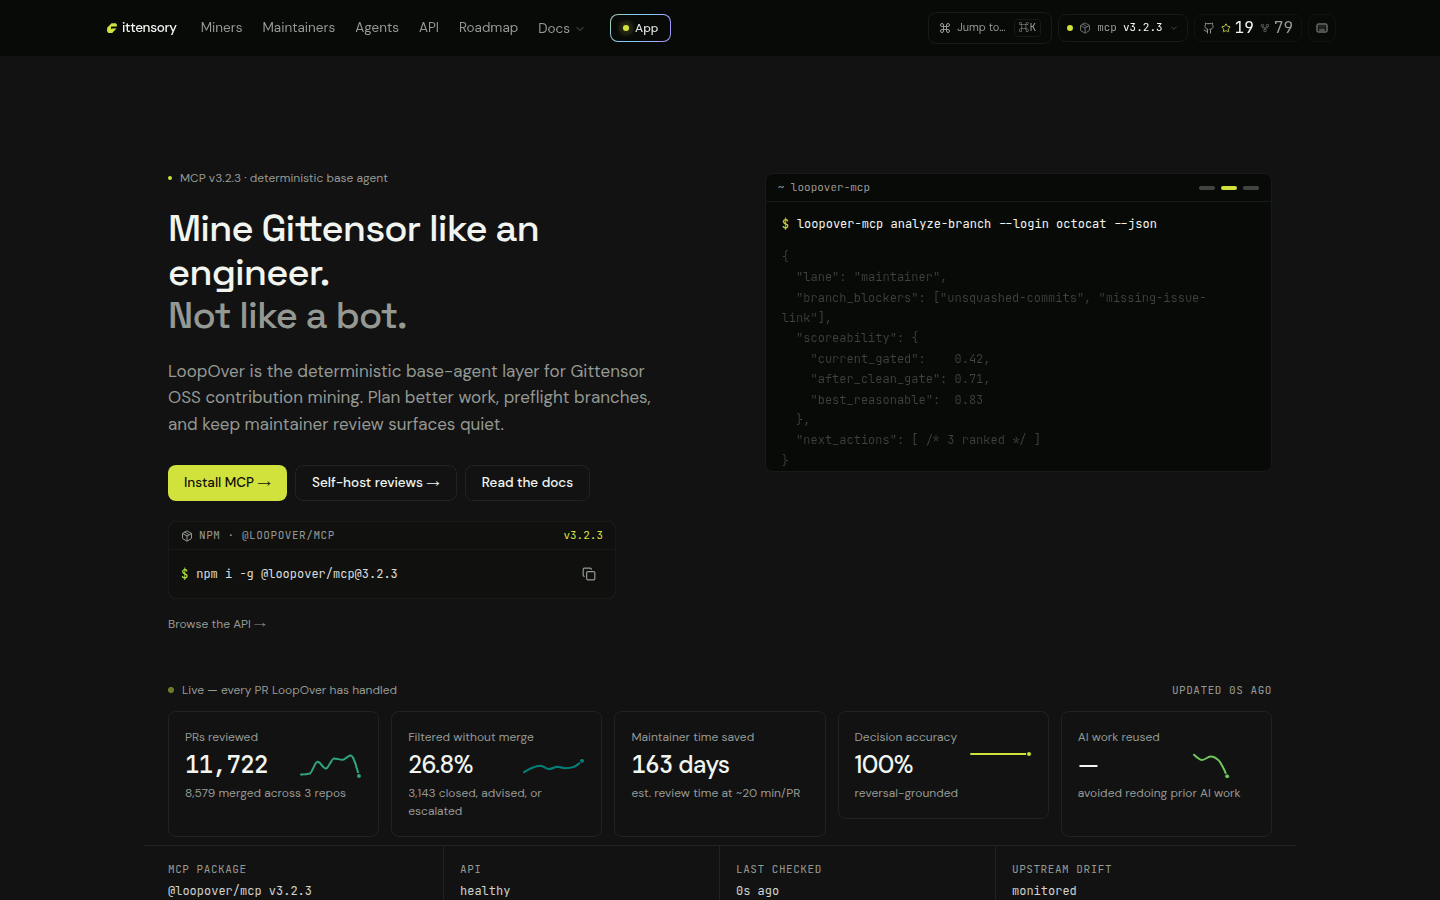Click the NPM package cube icon
This screenshot has width=1440, height=900.
coord(187,536)
